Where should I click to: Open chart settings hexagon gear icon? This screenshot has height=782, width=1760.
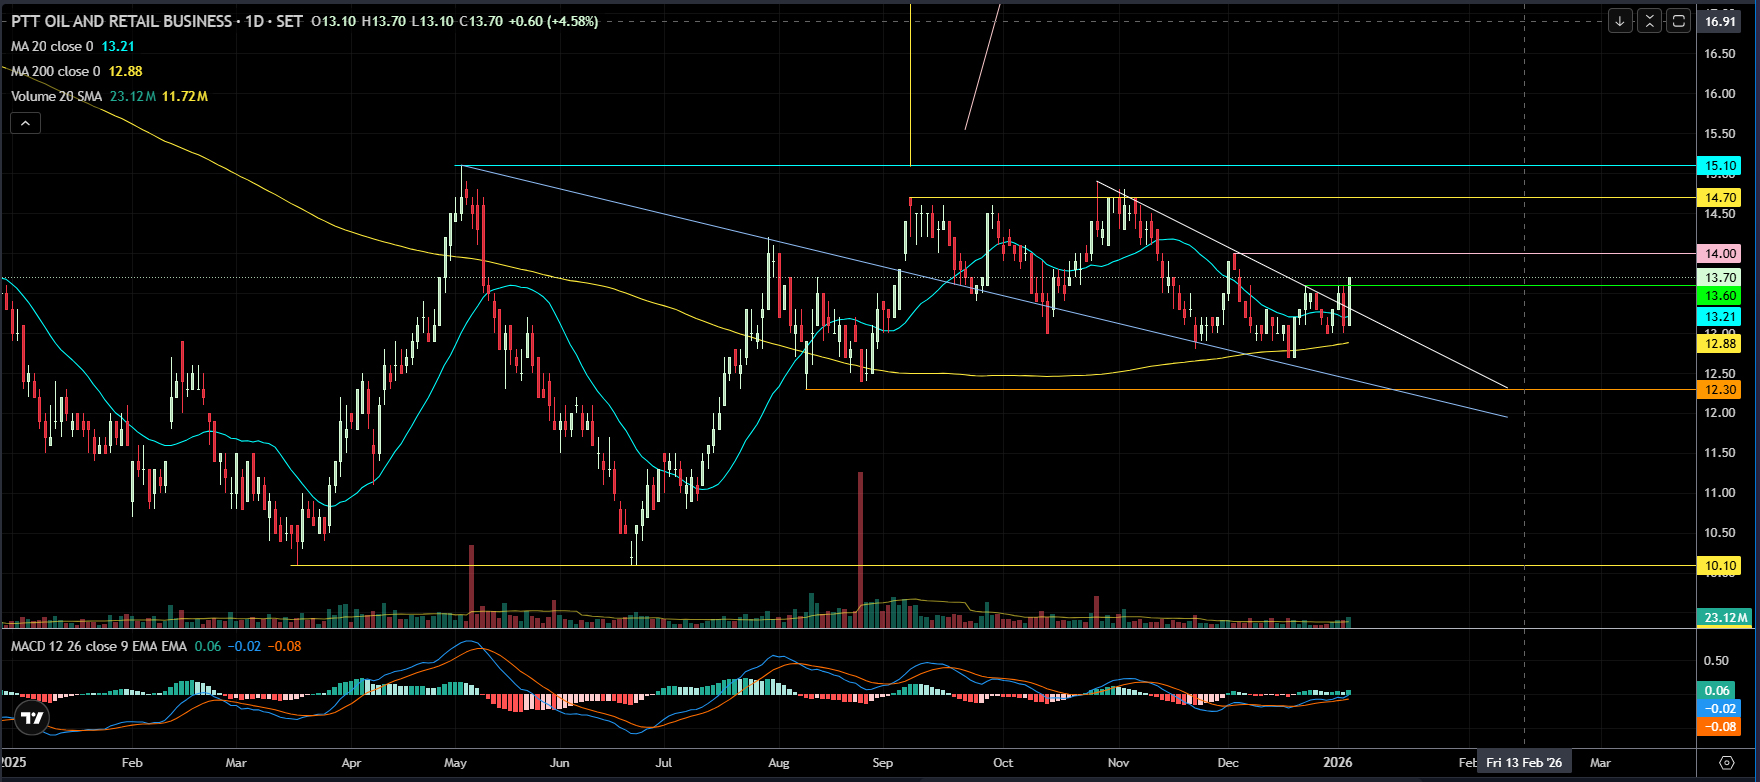1726,762
